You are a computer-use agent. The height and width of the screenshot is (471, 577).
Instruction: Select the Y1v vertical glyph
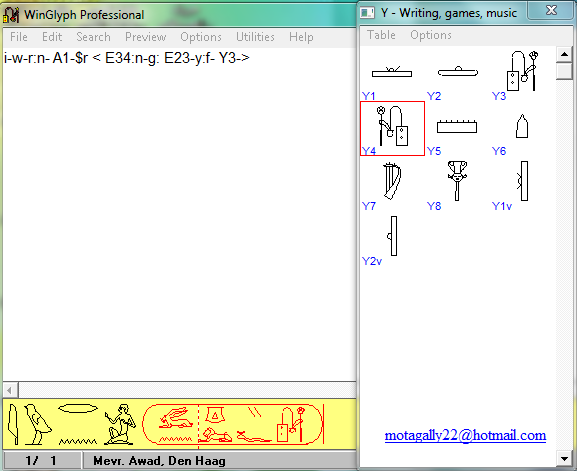click(x=523, y=181)
